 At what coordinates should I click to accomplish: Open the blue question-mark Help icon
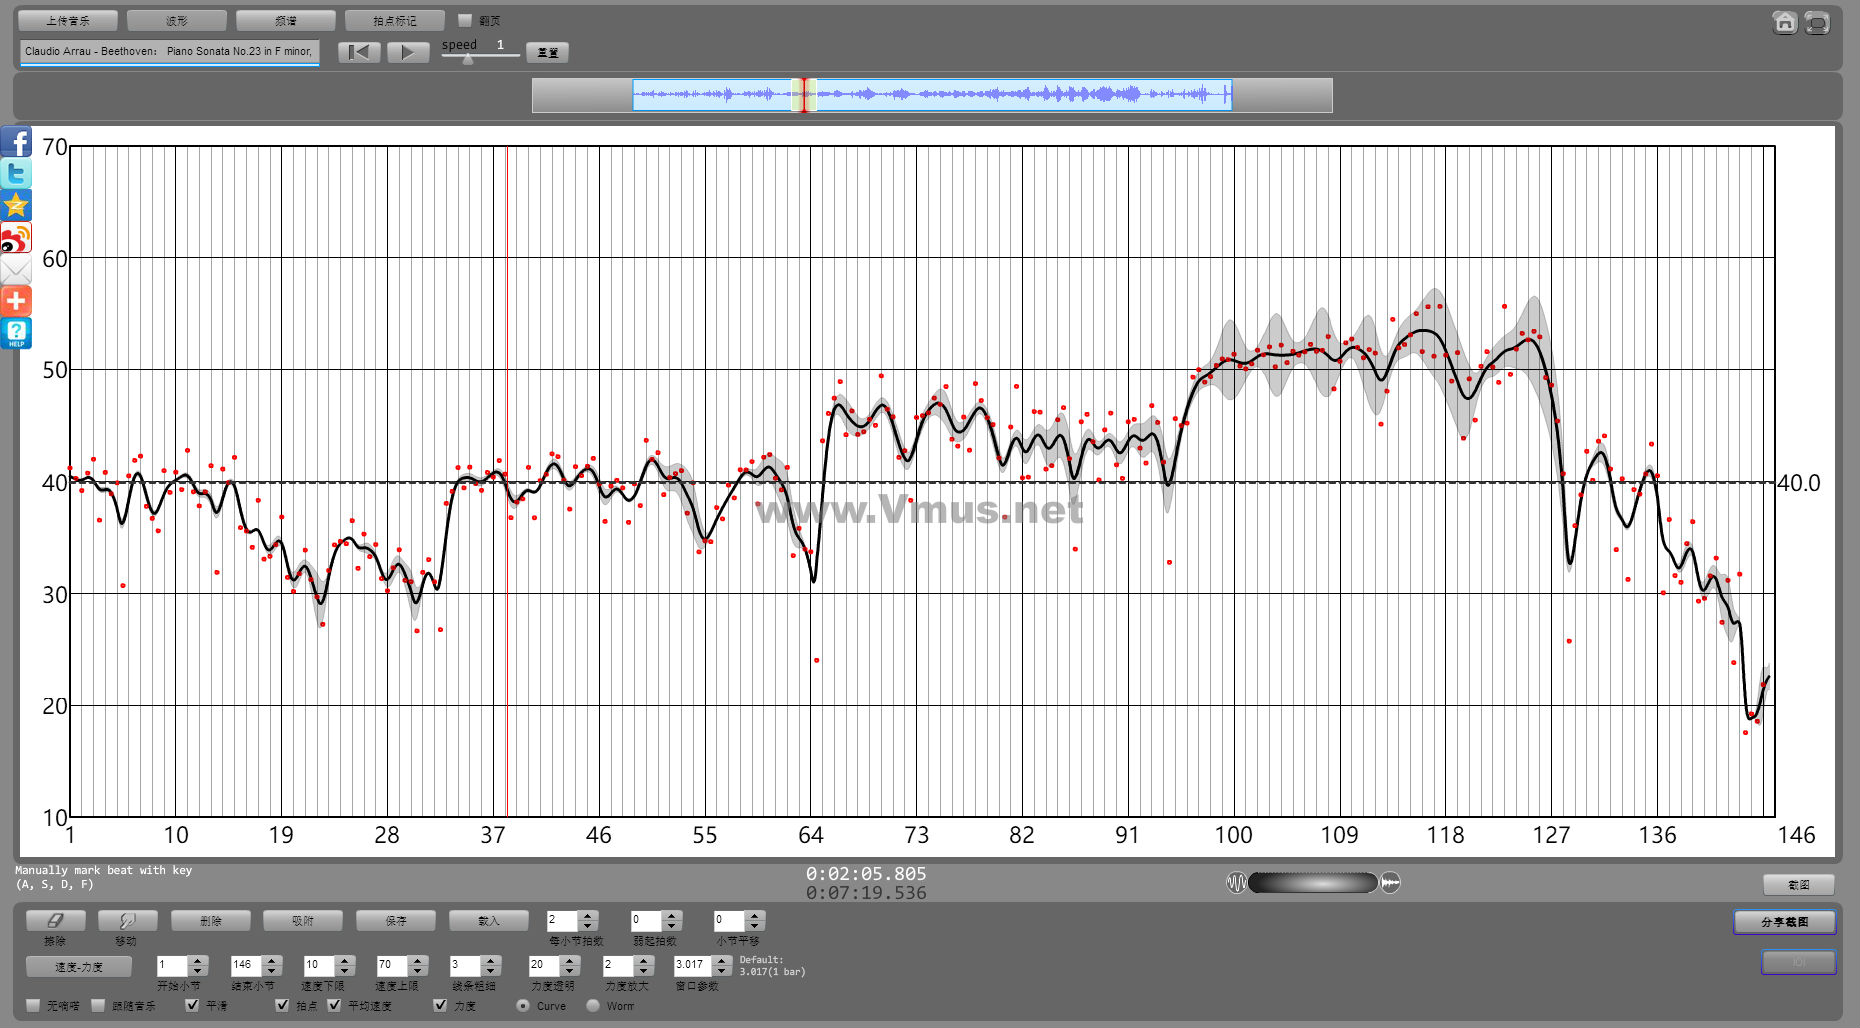(x=16, y=333)
